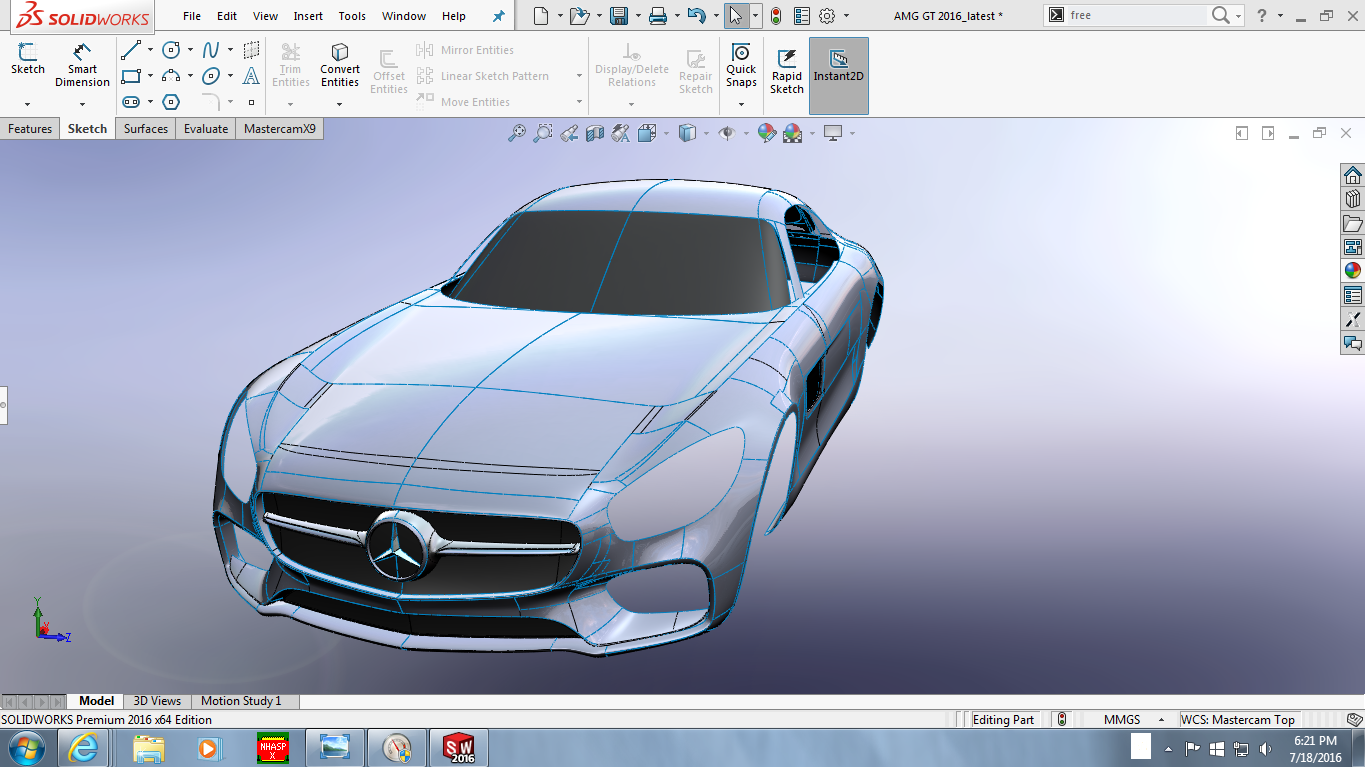Pin the menu bar with pushpin
The width and height of the screenshot is (1365, 767).
498,16
